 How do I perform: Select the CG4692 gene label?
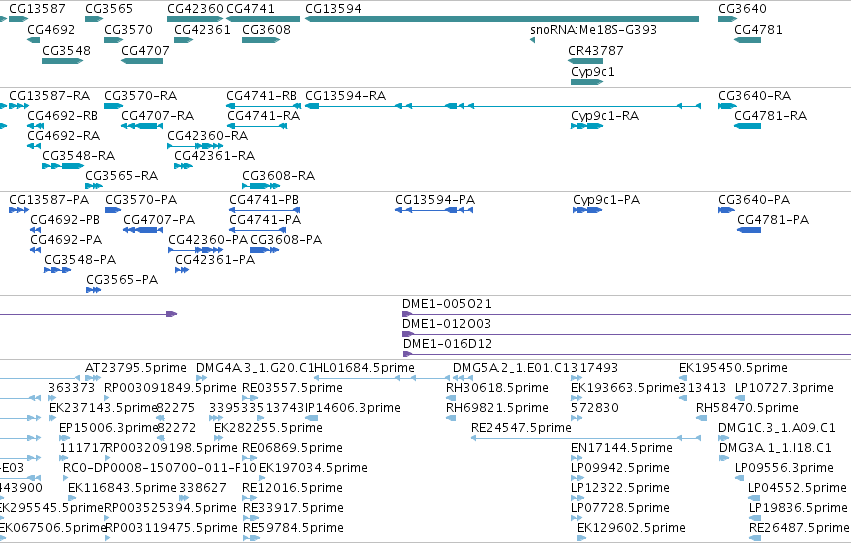point(51,30)
